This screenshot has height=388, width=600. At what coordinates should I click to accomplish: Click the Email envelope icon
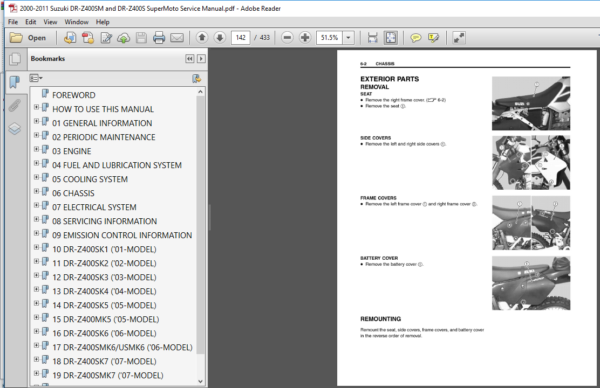pyautogui.click(x=177, y=37)
